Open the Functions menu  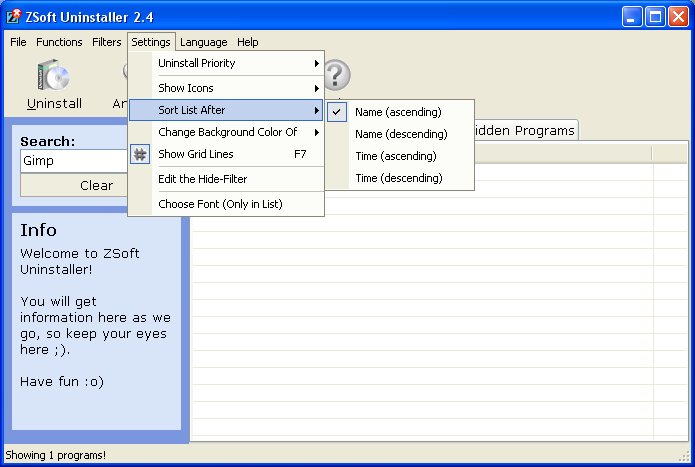[x=59, y=42]
